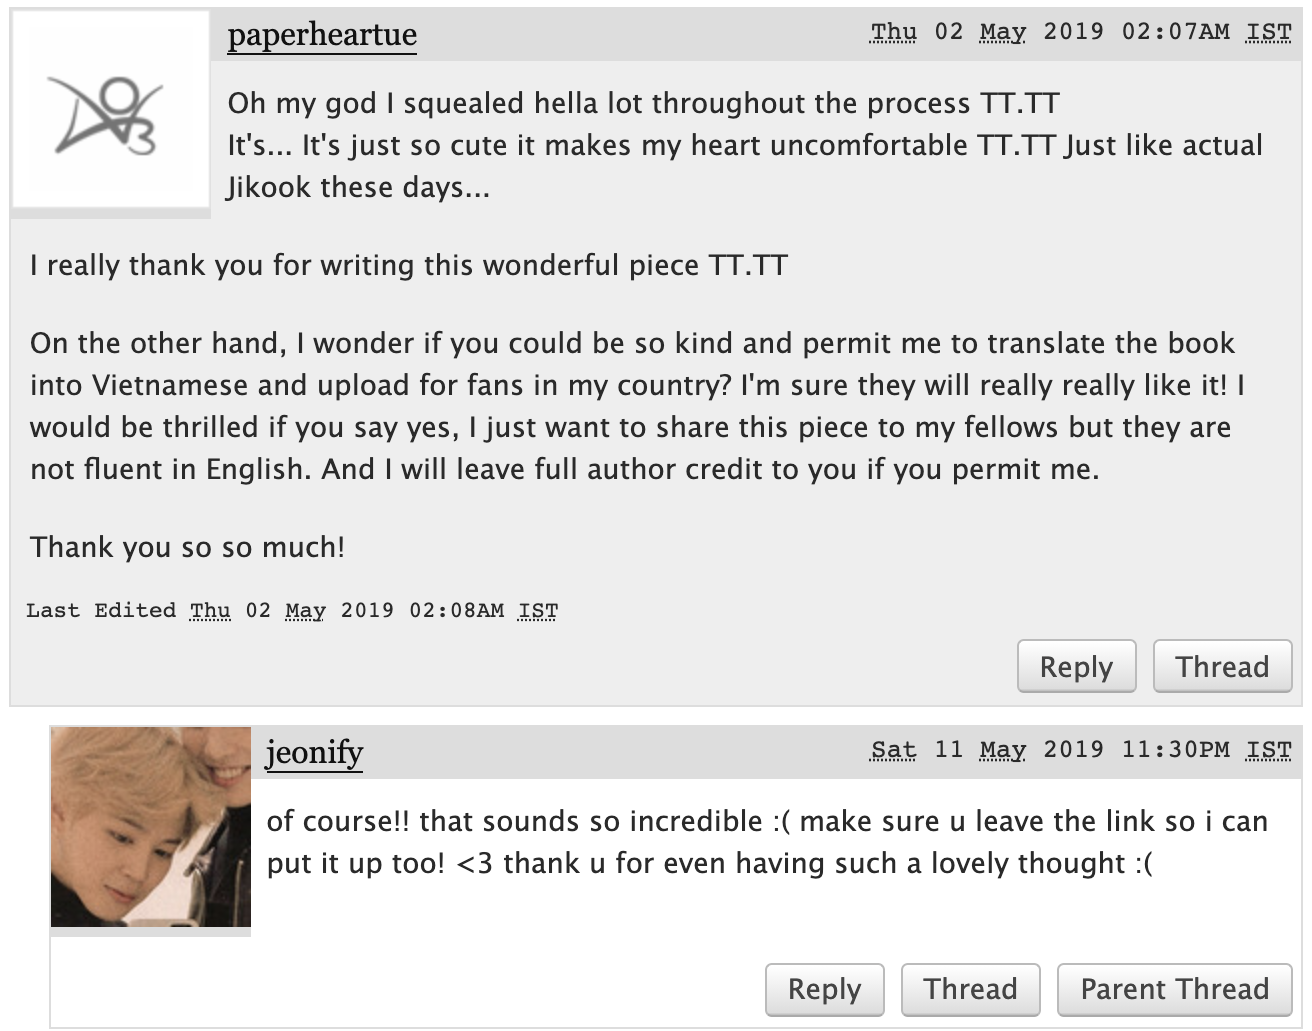Click 'May' abbreviation in jeonify's timestamp
The height and width of the screenshot is (1031, 1312).
1002,750
